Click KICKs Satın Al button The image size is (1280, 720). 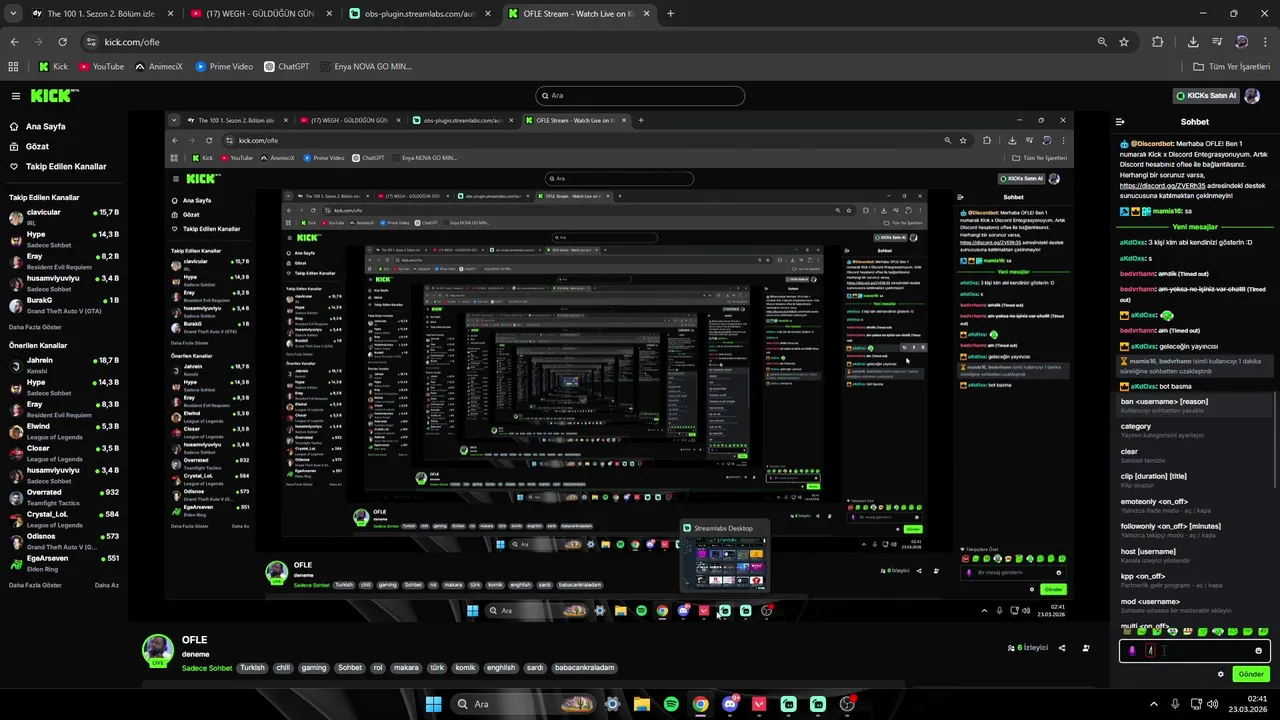point(1207,96)
